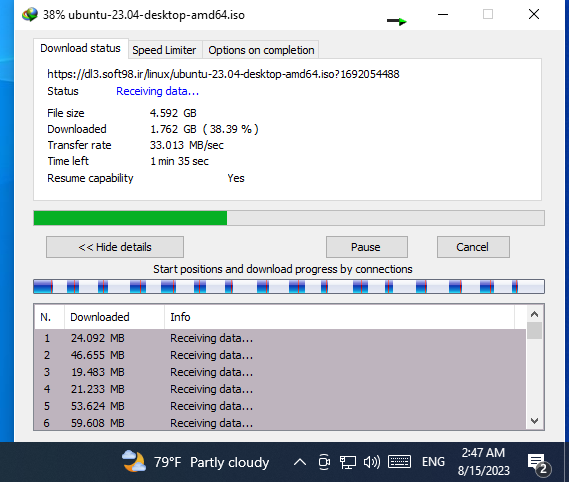The width and height of the screenshot is (569, 482).
Task: Open the network tray icon
Action: point(347,462)
